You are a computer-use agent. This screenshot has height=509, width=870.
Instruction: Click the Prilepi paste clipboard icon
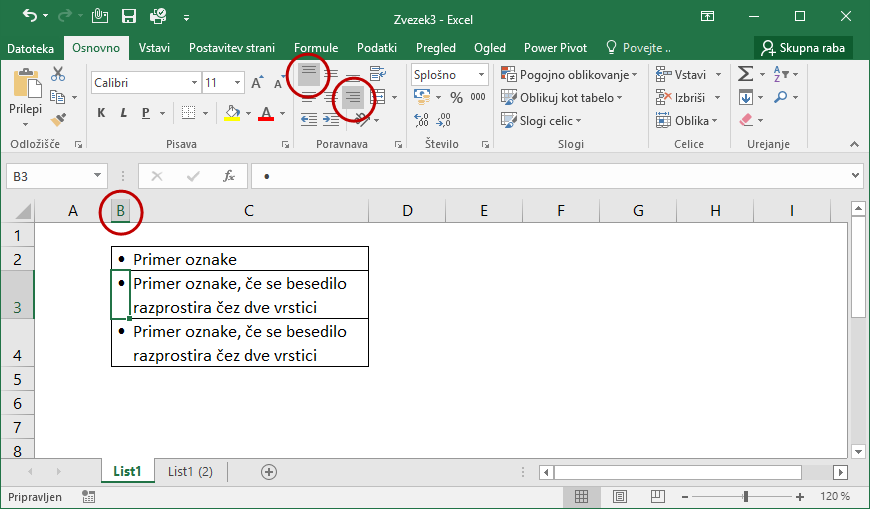[27, 83]
